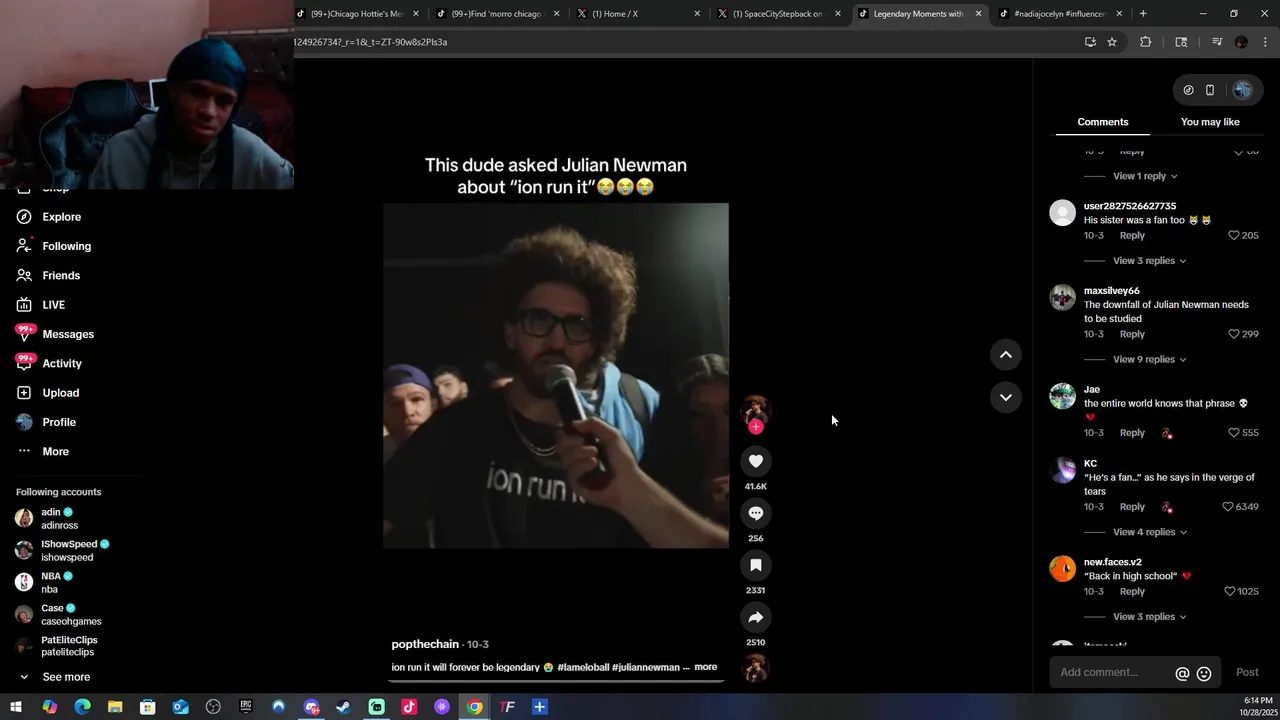Go to the previous video
Screen dimensions: 1280x720
coord(1006,354)
